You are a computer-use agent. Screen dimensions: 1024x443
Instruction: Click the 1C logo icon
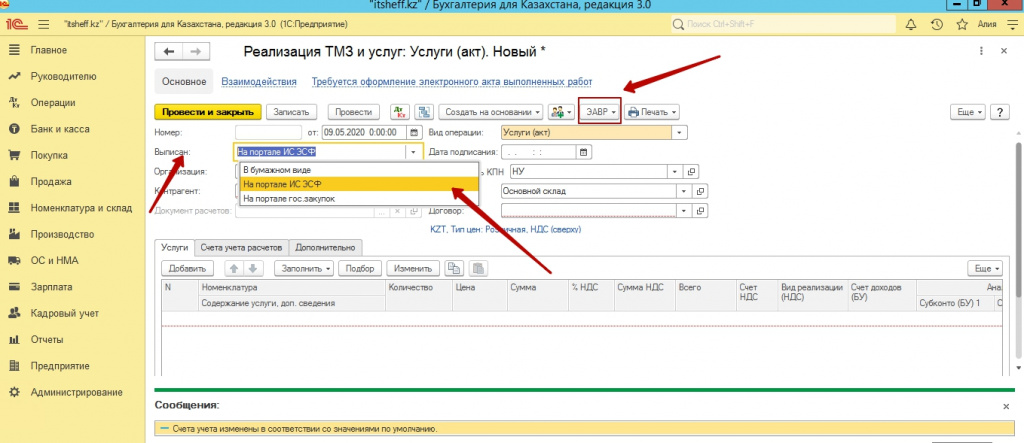[16, 25]
